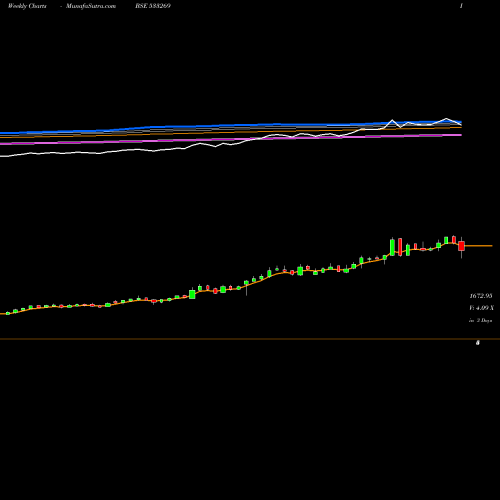This screenshot has height=500, width=500.
Task: Click the 'MunafaSutra.com' label
Action: coord(91,6)
